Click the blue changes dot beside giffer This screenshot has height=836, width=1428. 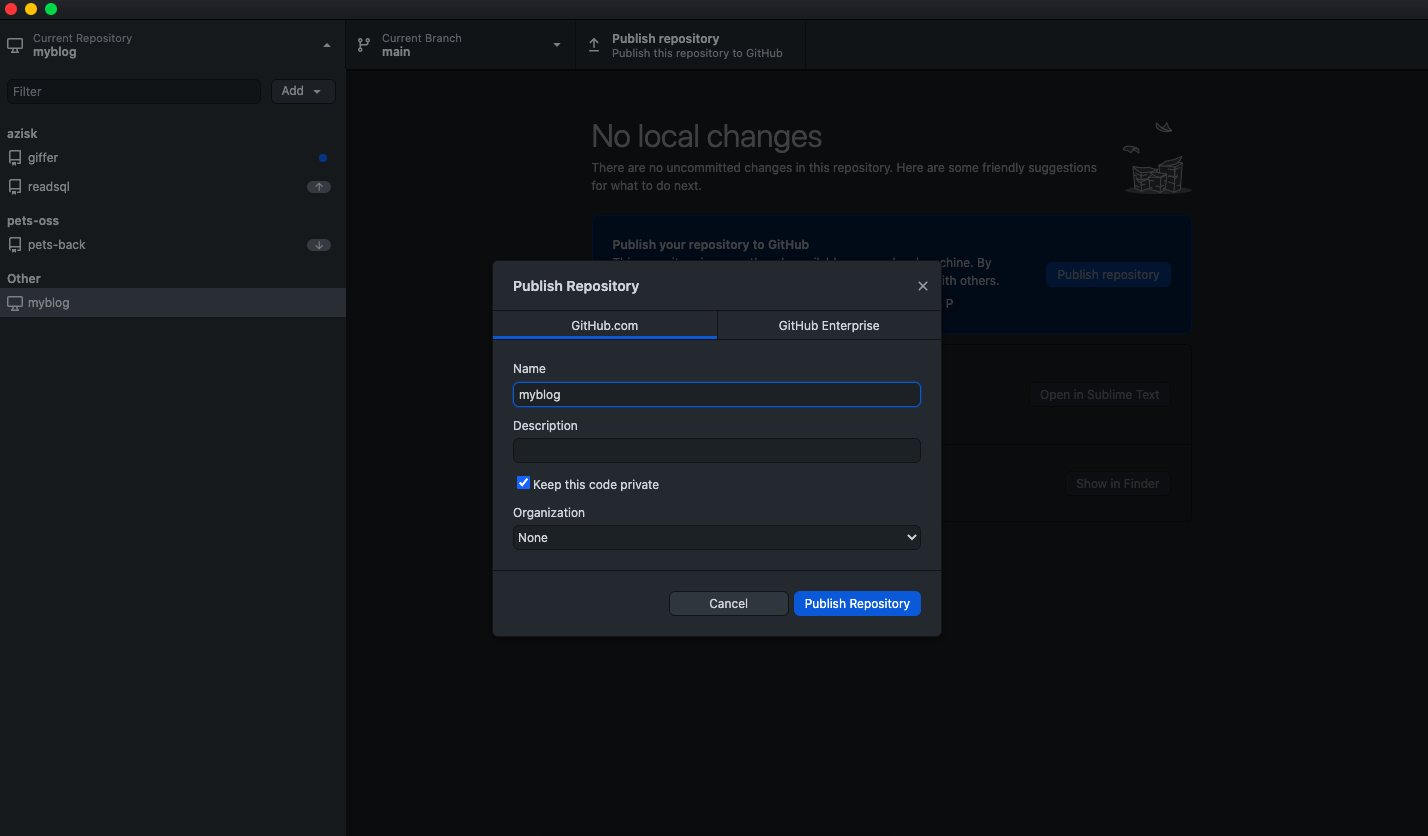323,158
